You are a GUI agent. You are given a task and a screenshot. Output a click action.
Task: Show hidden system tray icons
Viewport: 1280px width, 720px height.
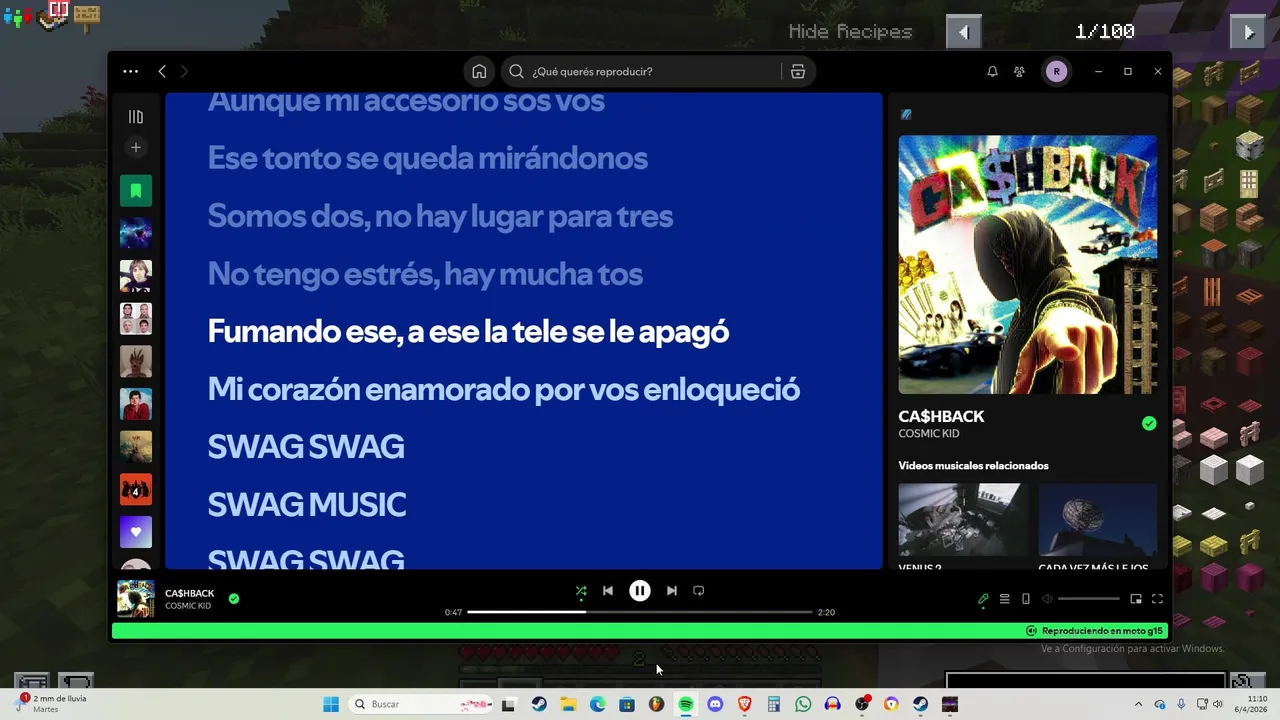tap(1138, 704)
